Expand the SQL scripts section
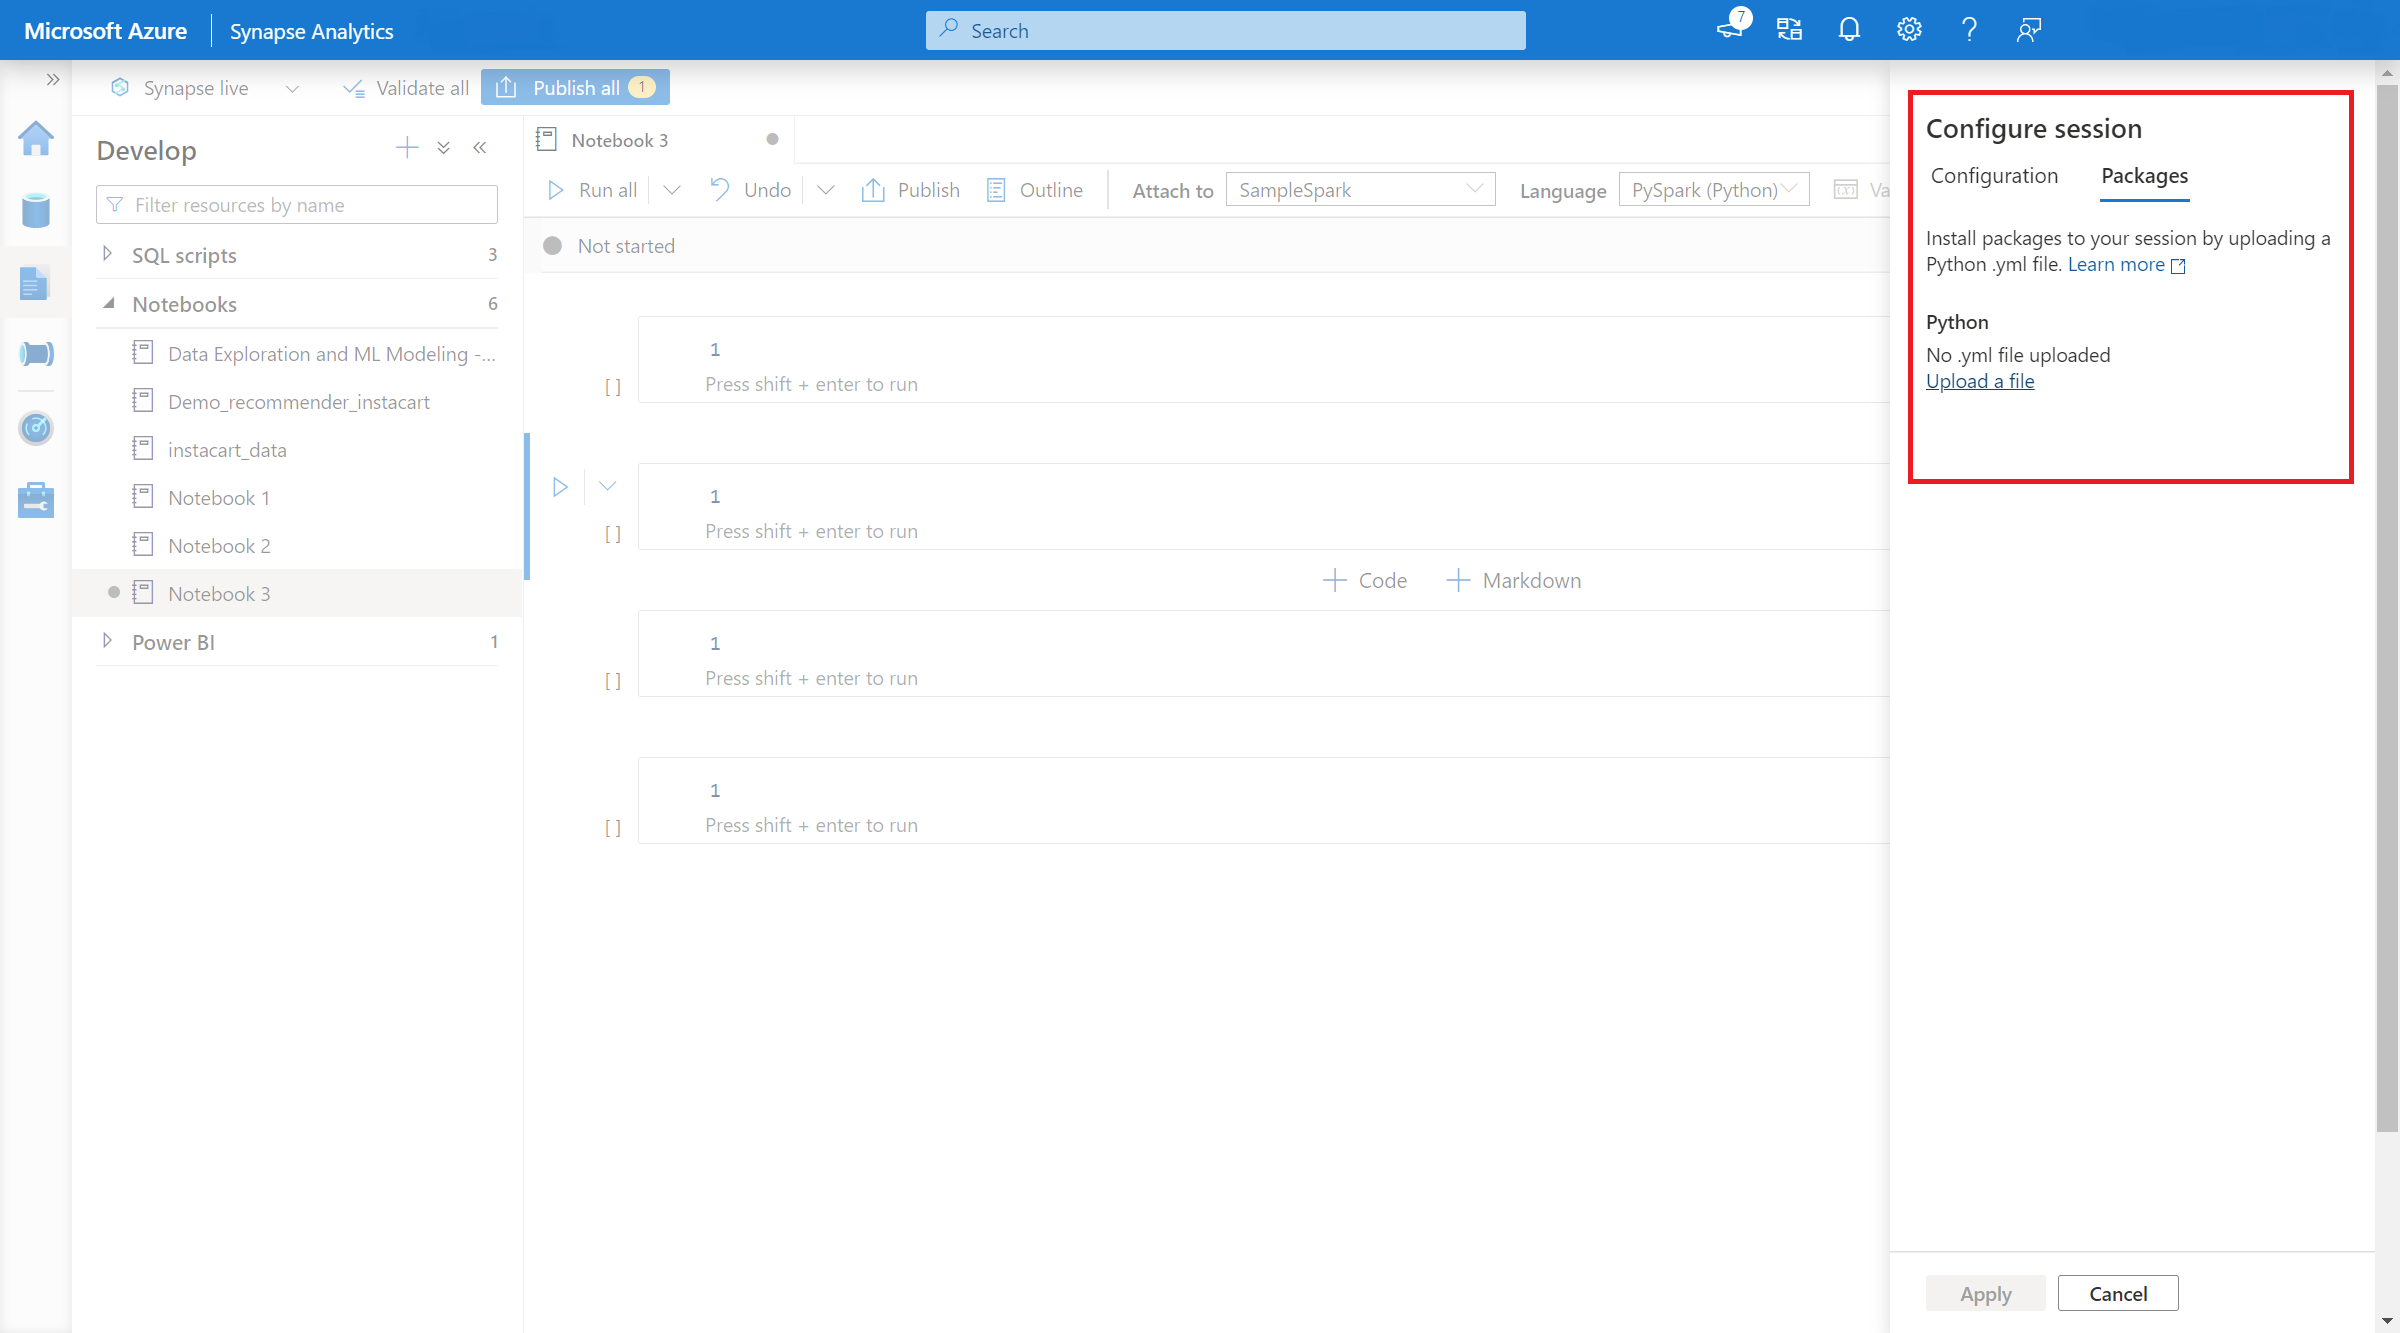This screenshot has height=1333, width=2400. coord(107,254)
